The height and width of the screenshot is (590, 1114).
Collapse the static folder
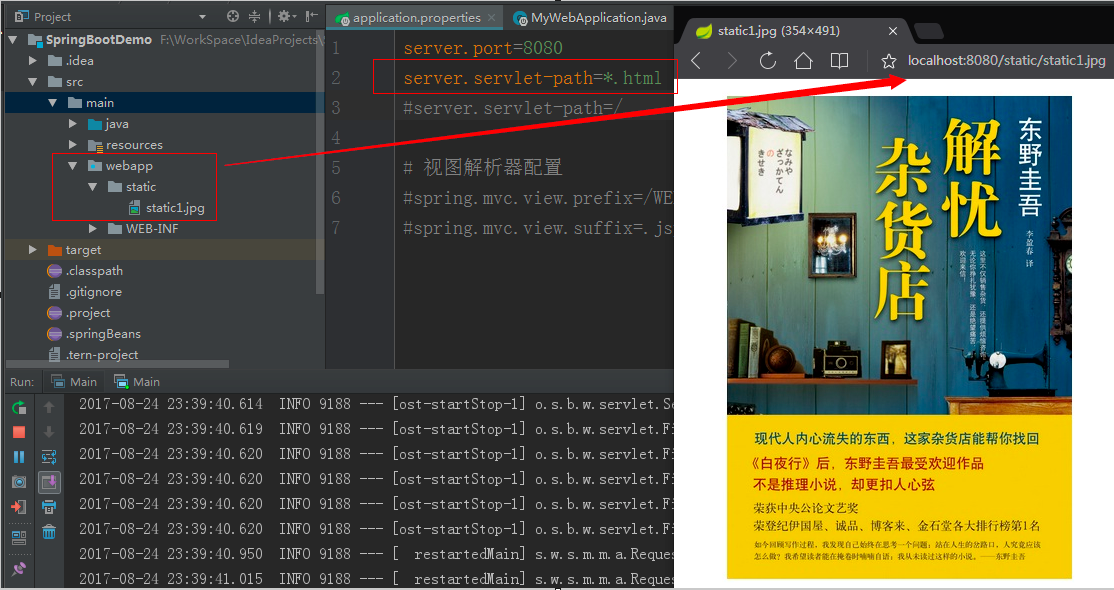point(93,187)
